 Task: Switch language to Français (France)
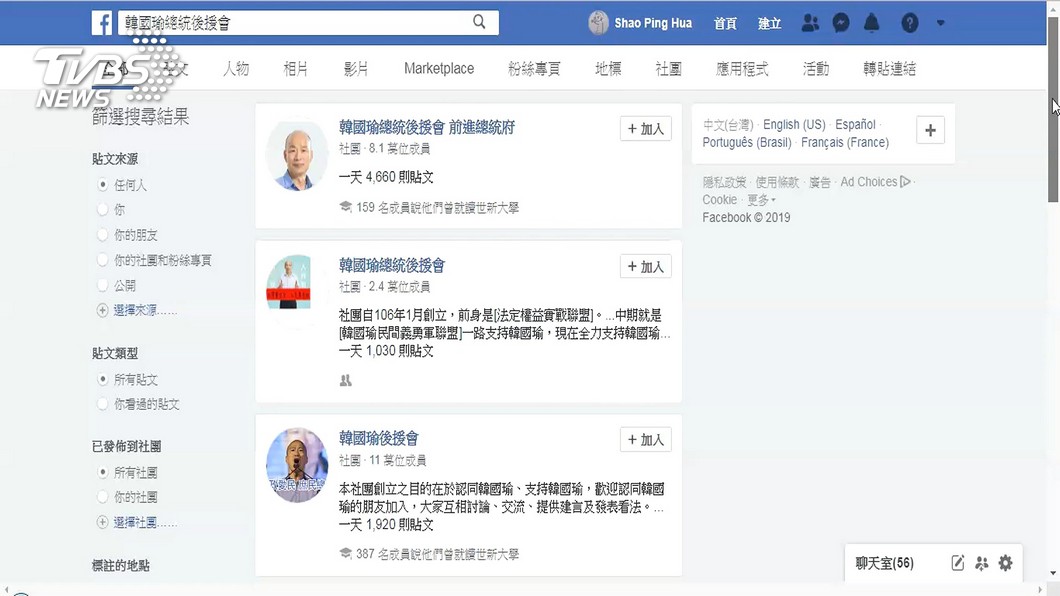(845, 142)
